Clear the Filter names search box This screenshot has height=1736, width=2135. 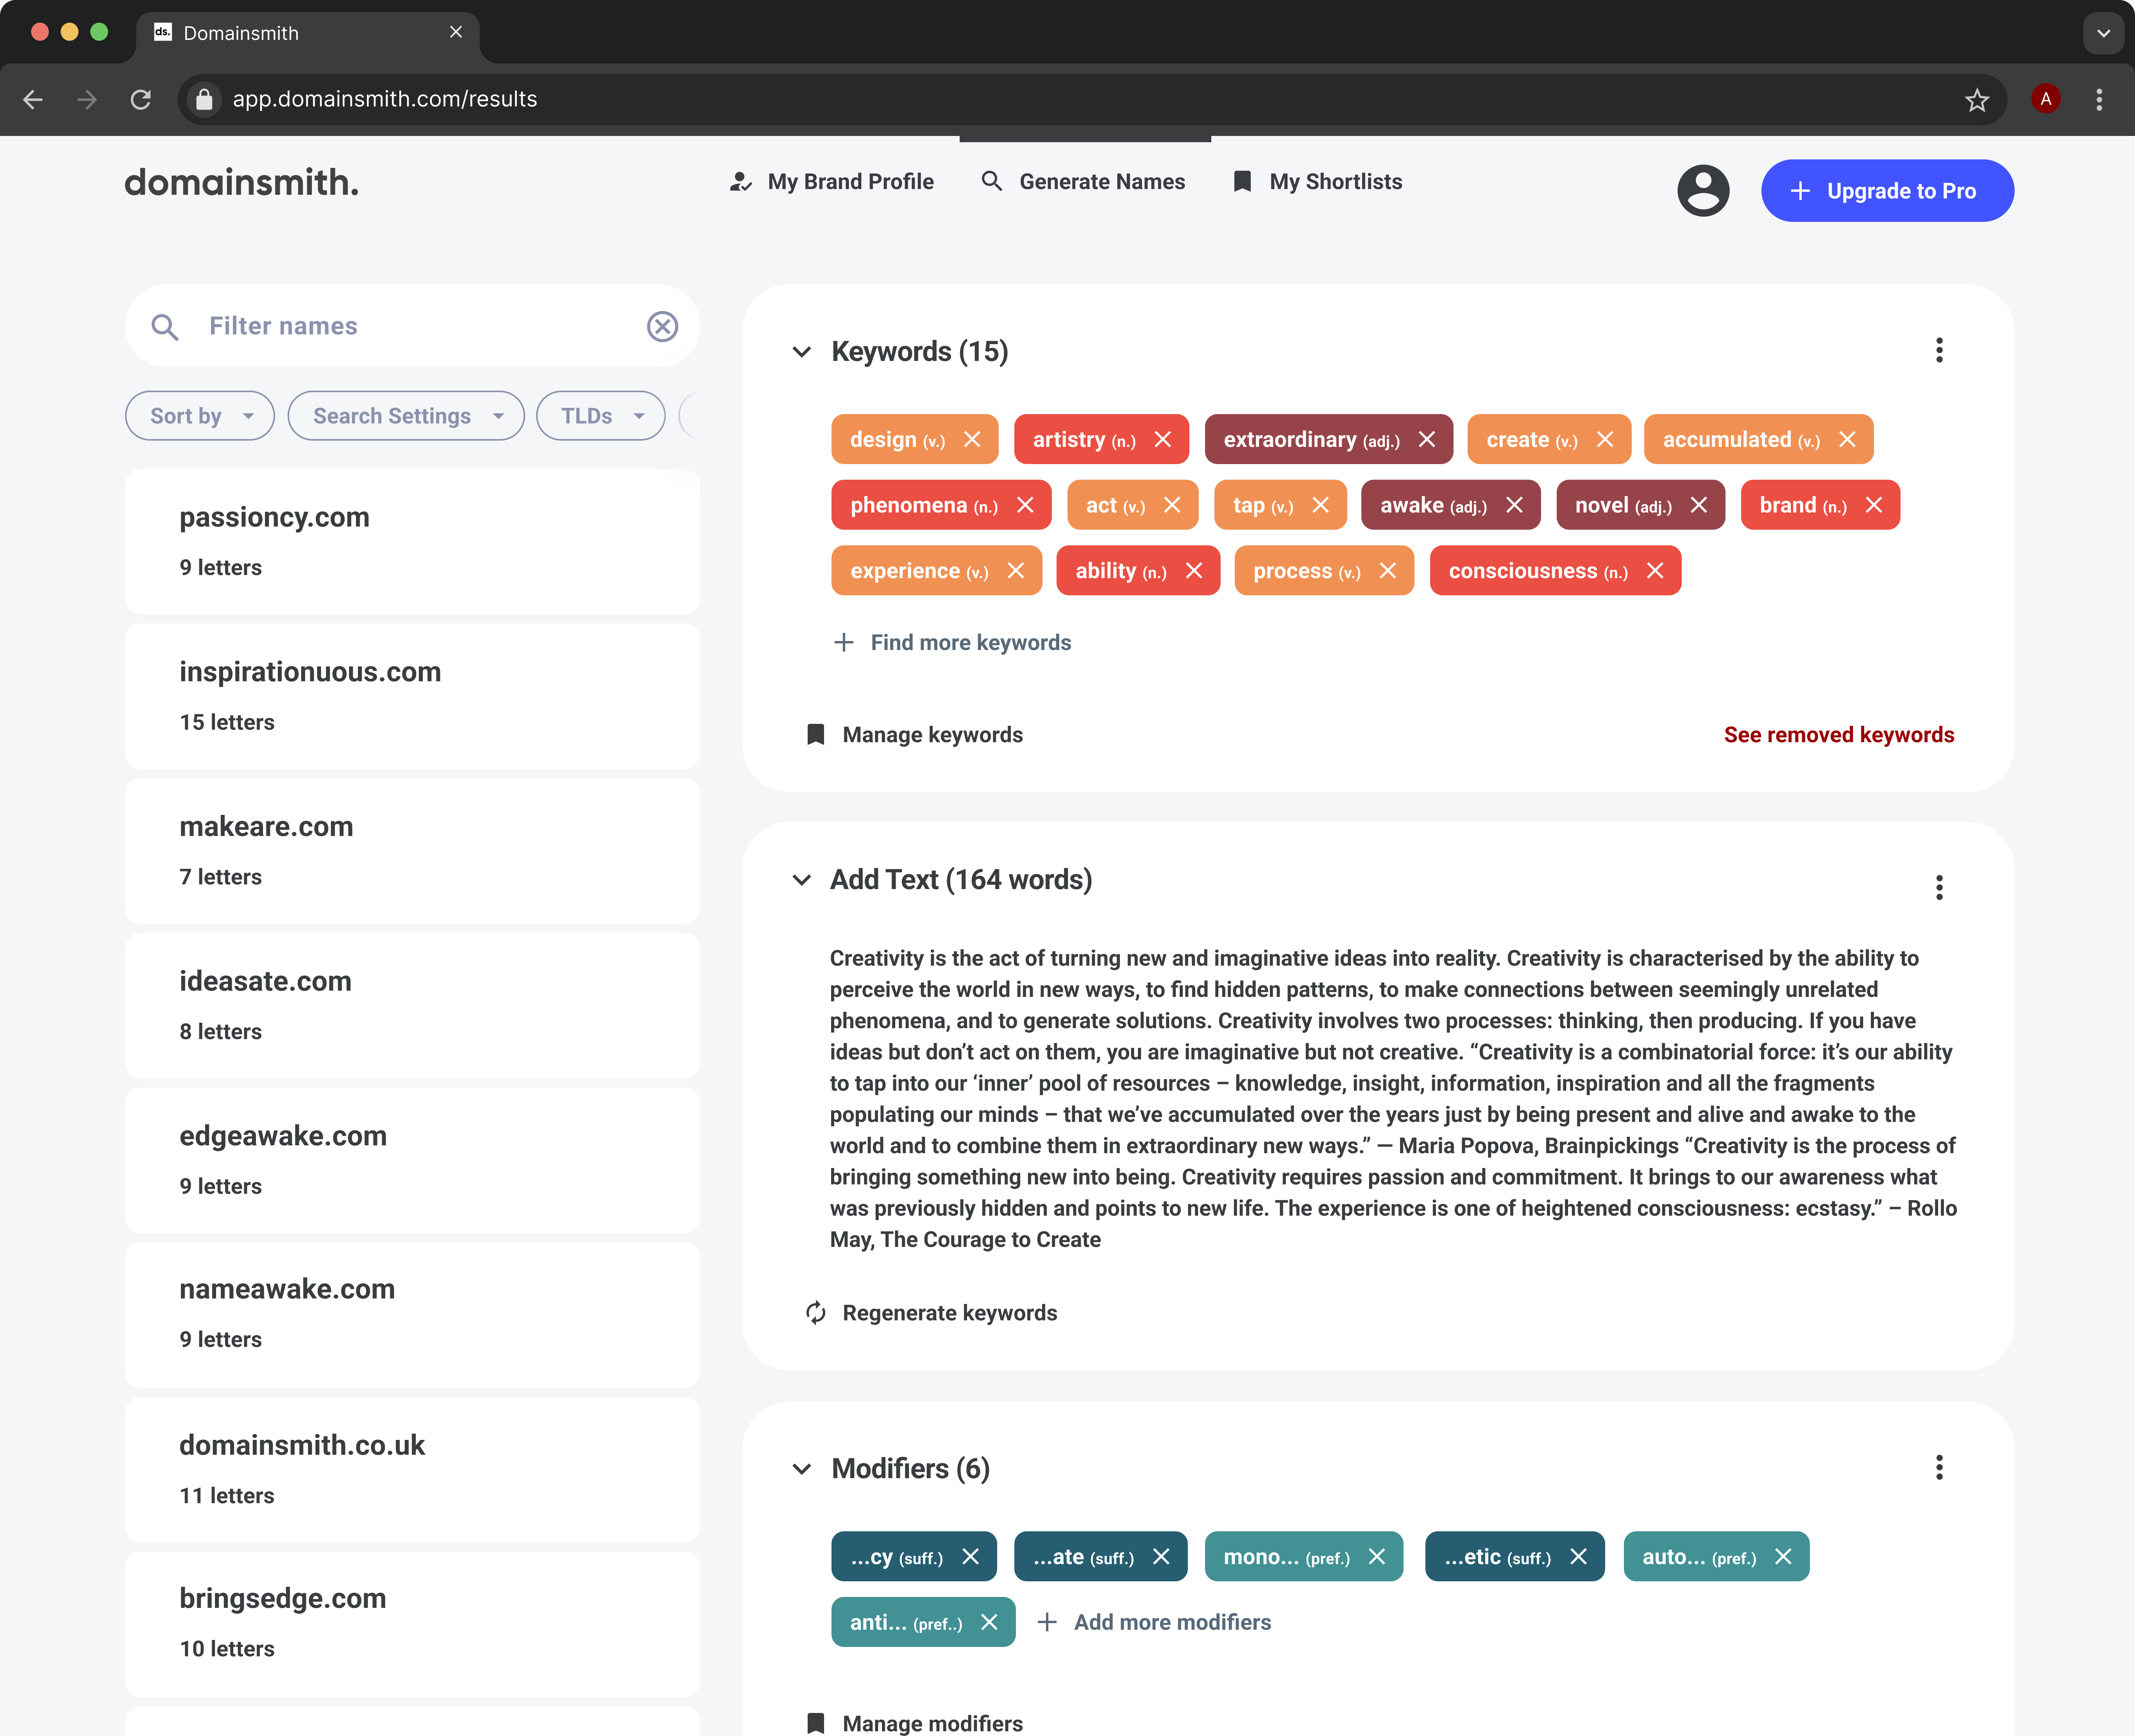tap(662, 326)
